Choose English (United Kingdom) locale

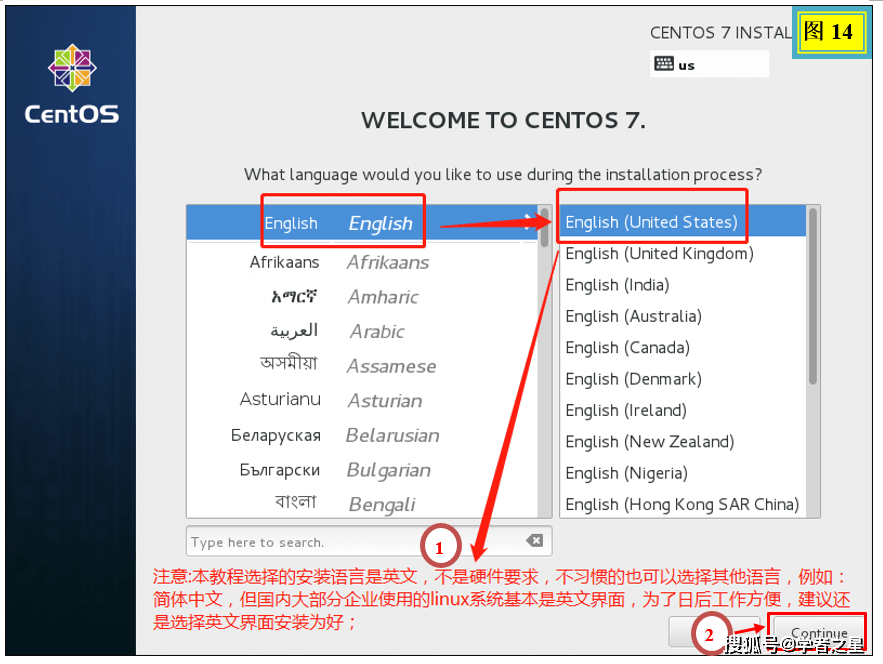tap(683, 253)
